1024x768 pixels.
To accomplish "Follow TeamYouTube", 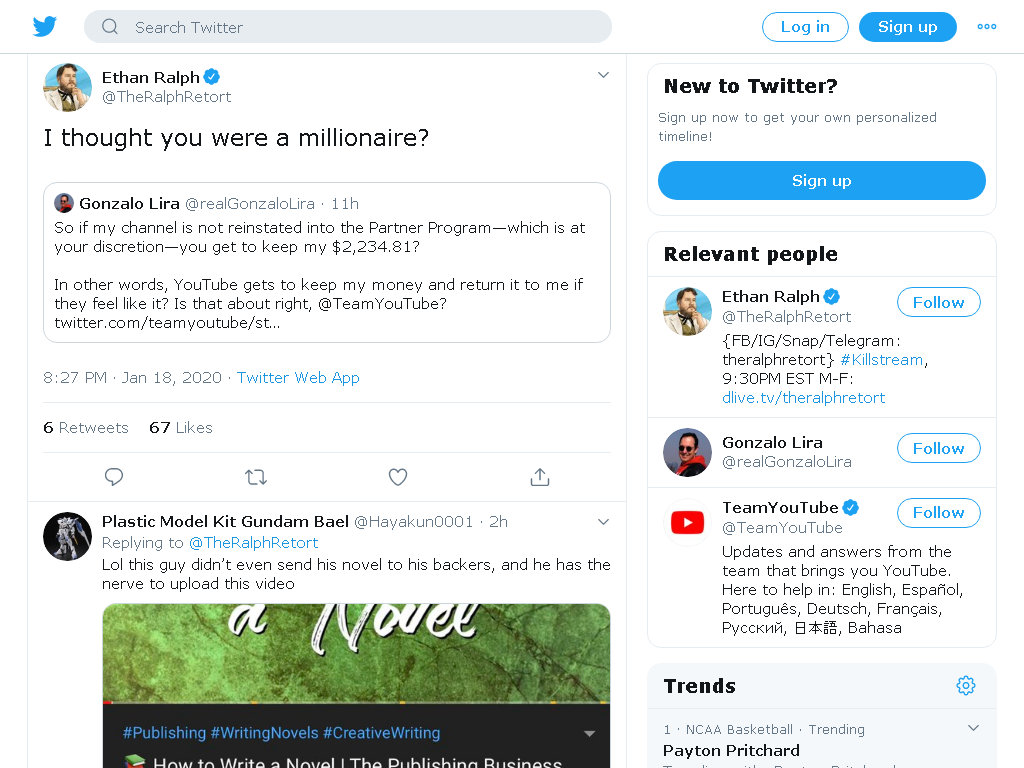I will point(938,513).
